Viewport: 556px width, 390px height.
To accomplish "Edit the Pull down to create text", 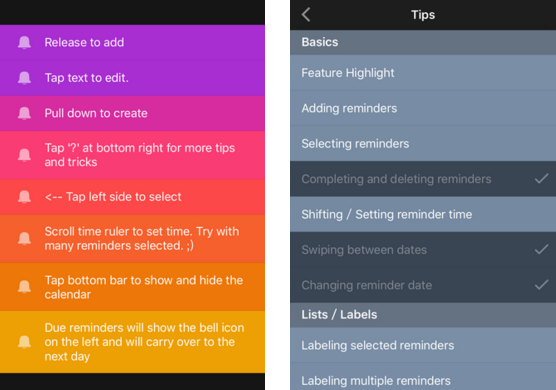I will 96,113.
